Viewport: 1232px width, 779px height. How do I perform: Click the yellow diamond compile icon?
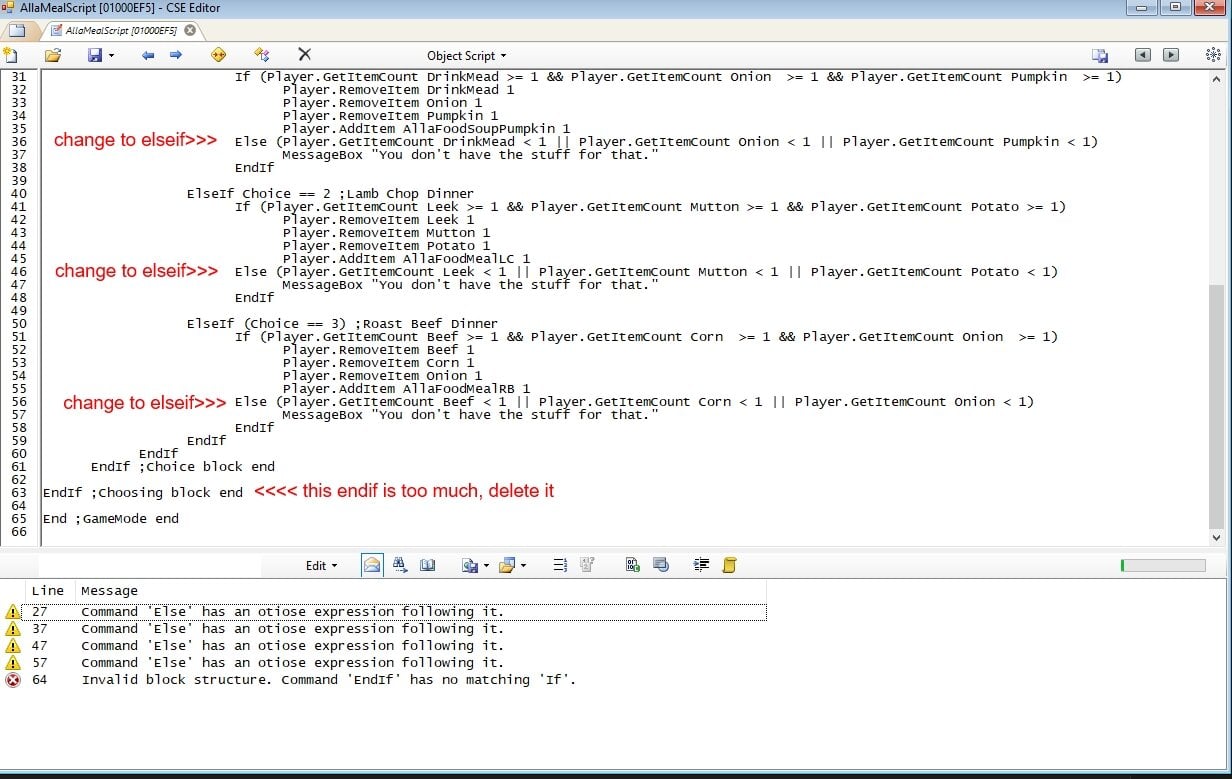coord(219,55)
